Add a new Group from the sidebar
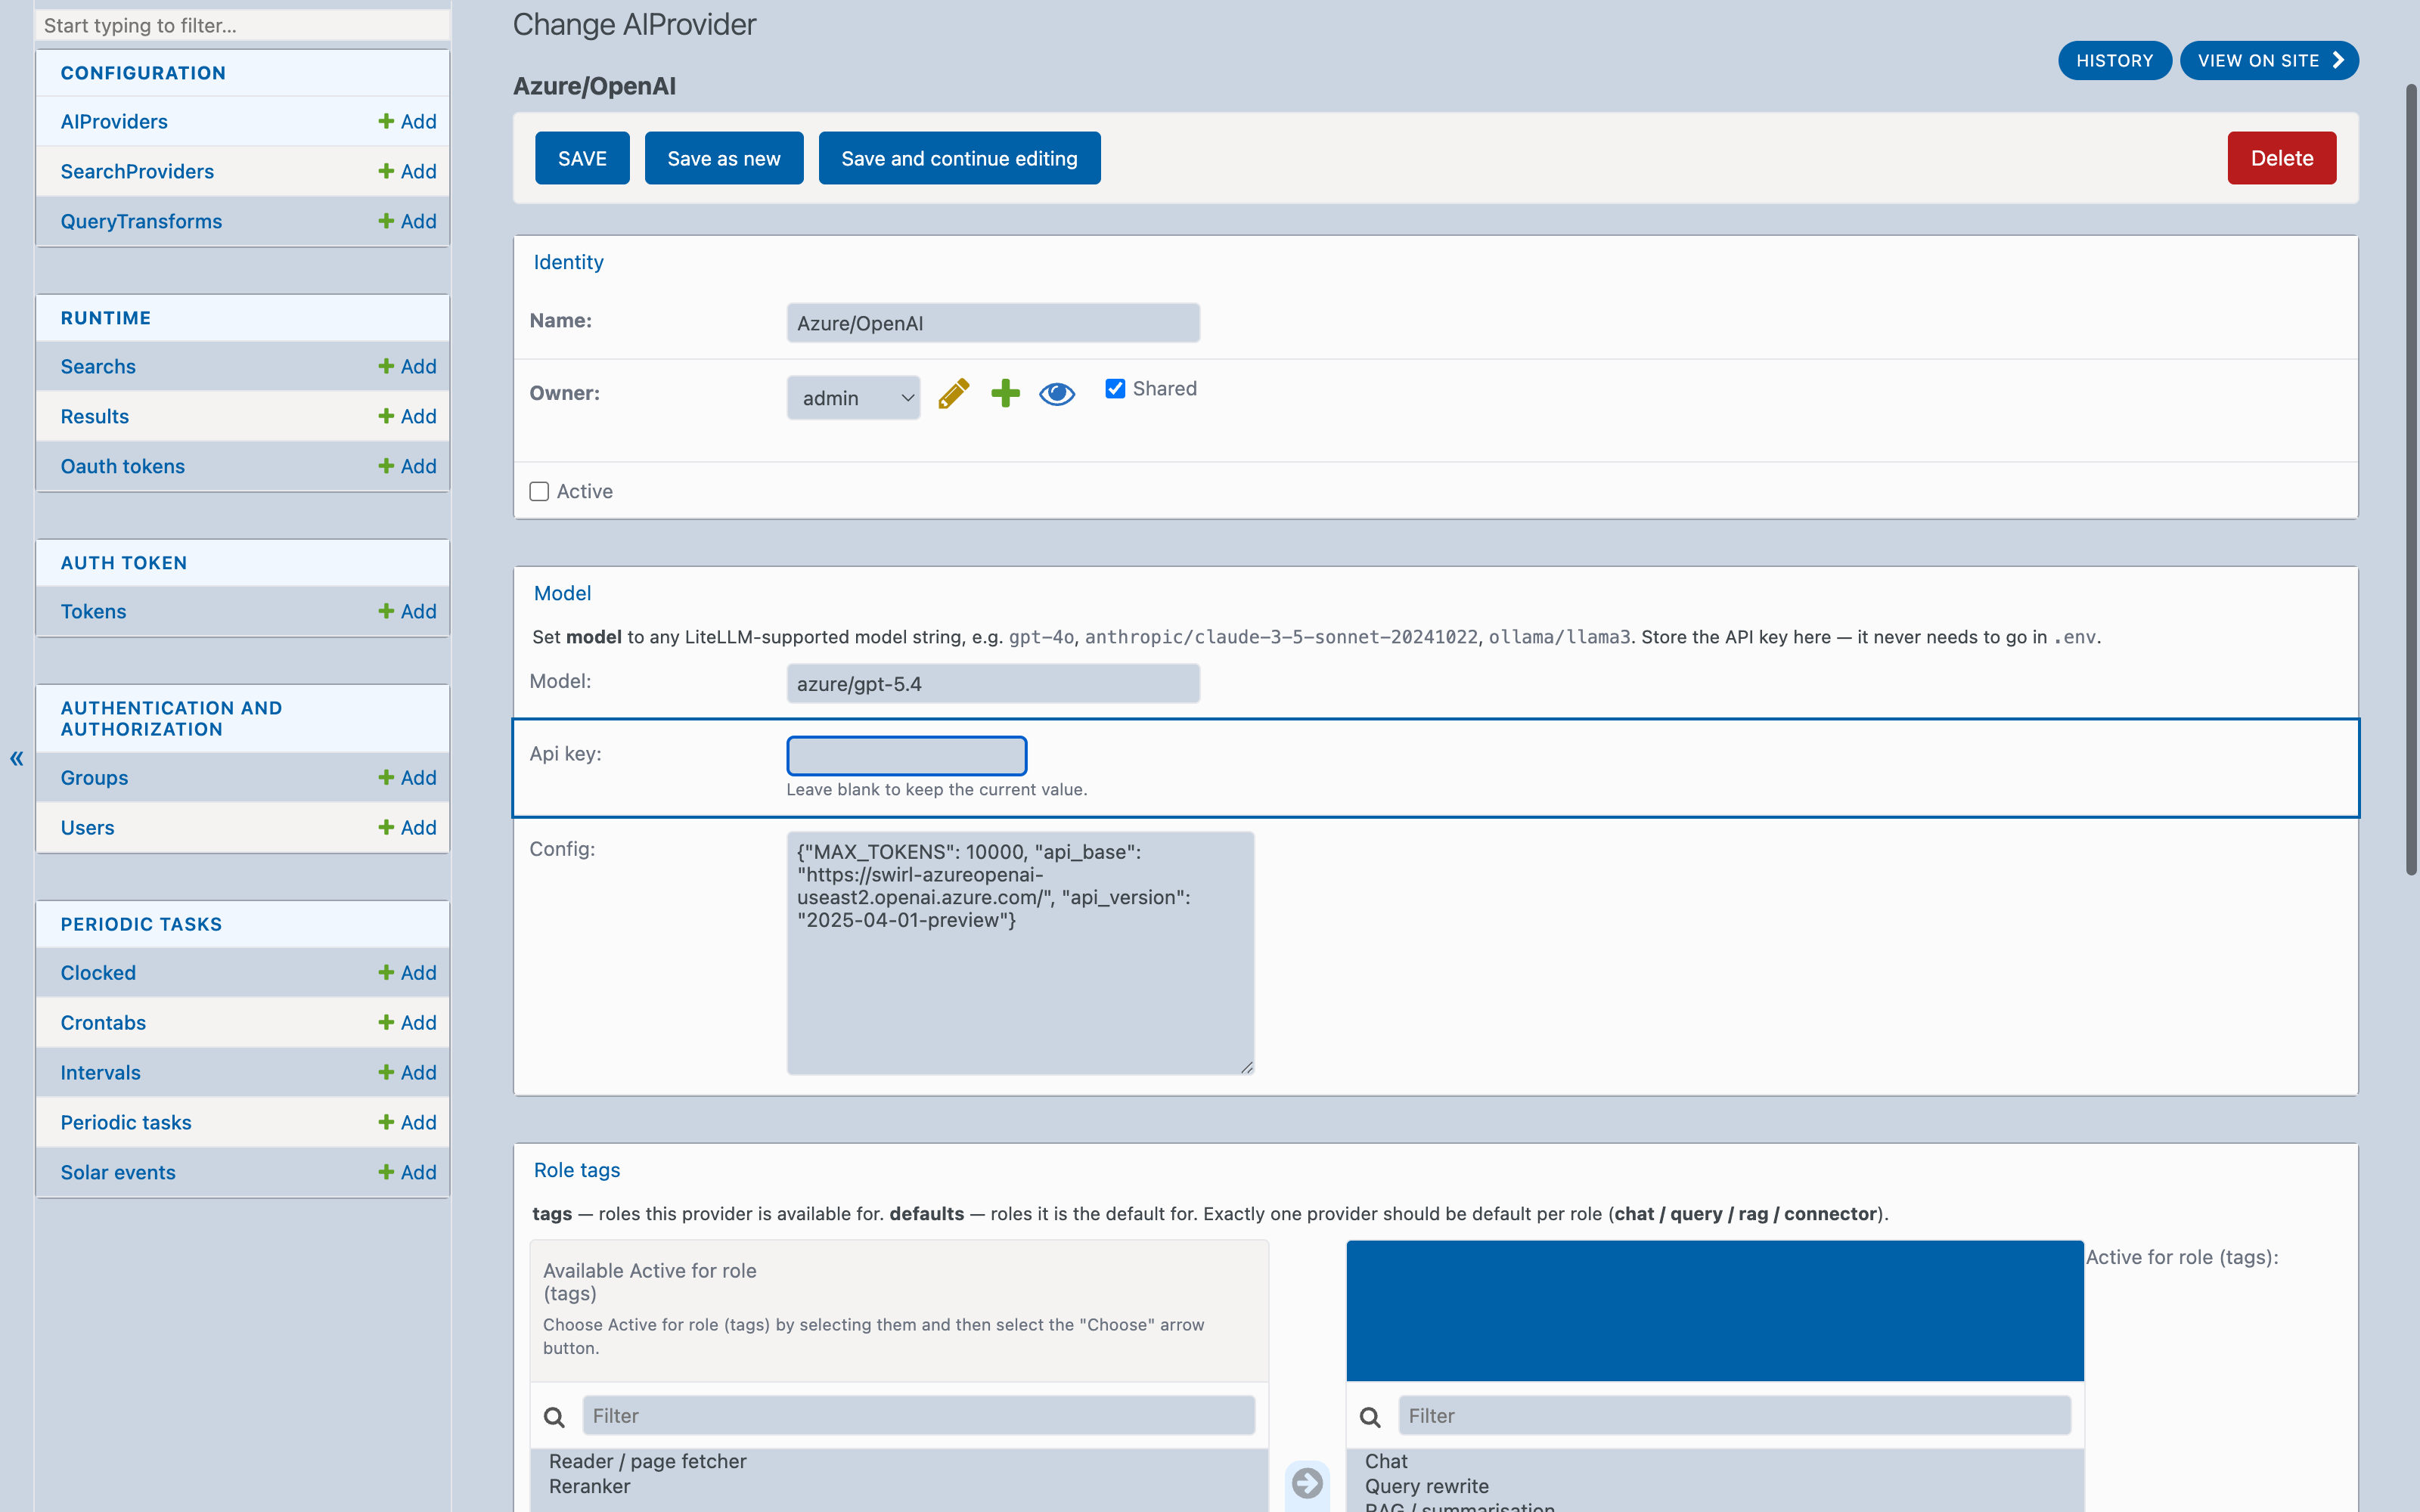The width and height of the screenshot is (2420, 1512). [x=407, y=777]
